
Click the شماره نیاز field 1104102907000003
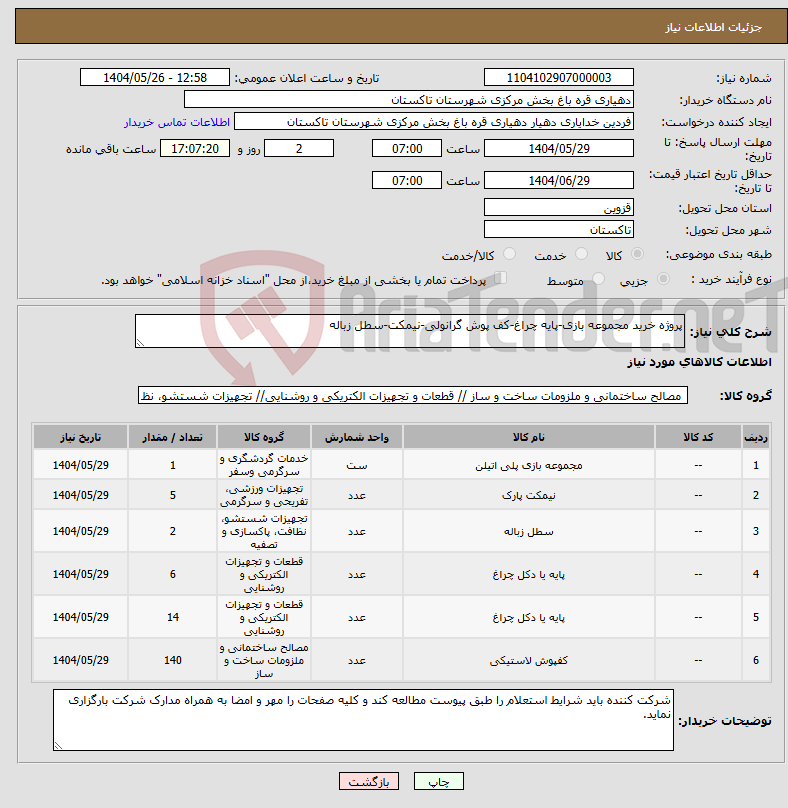[x=559, y=77]
